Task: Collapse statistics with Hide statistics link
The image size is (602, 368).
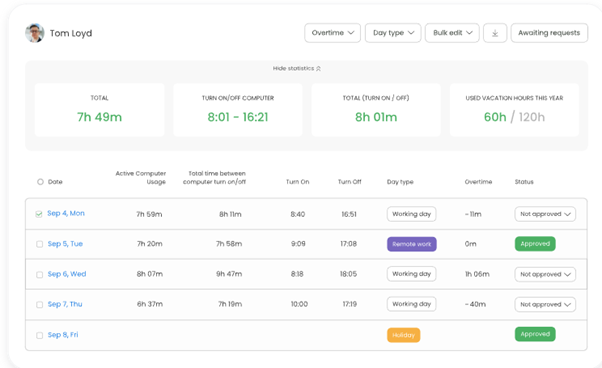Action: tap(297, 68)
